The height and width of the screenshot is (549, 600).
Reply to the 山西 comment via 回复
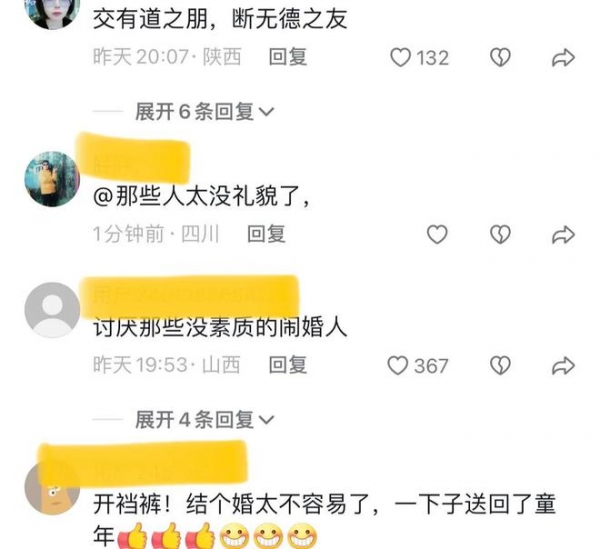288,365
